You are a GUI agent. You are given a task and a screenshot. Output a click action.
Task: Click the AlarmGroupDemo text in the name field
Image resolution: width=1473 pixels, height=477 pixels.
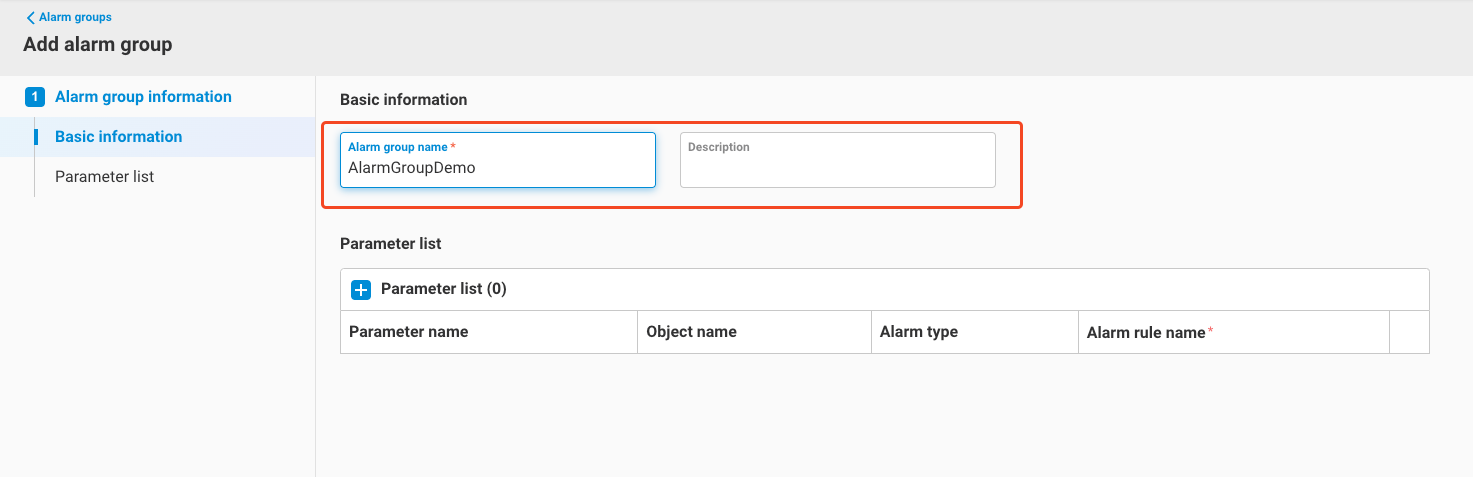411,168
